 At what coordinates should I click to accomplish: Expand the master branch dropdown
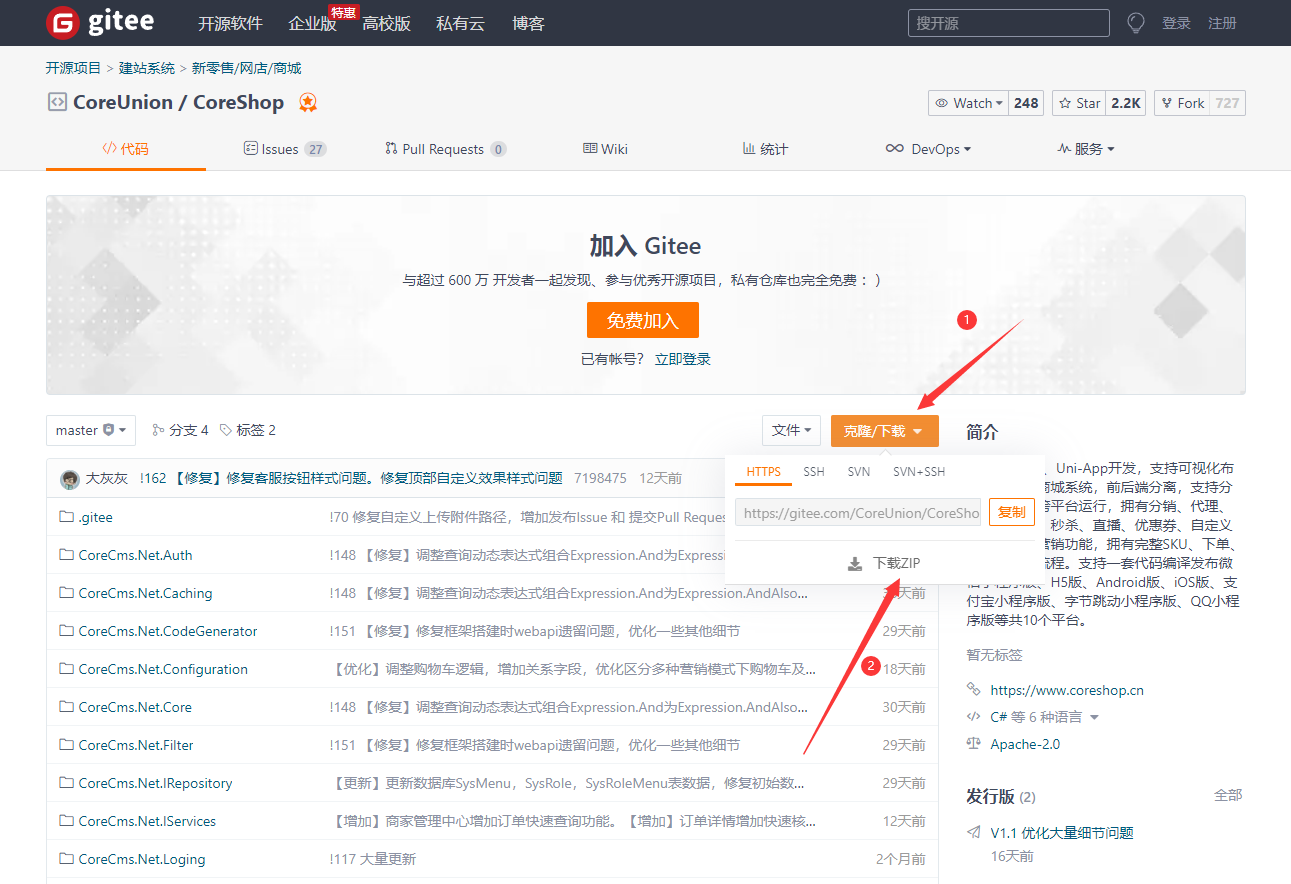tap(90, 430)
